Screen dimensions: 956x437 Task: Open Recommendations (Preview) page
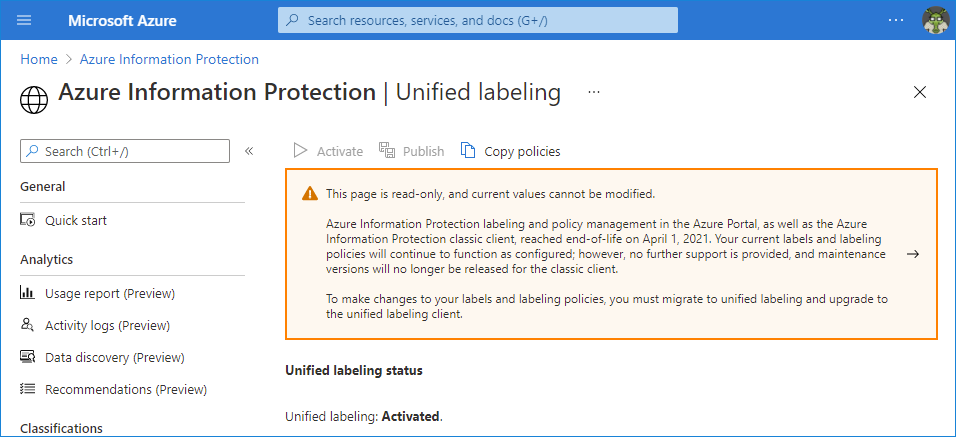click(x=126, y=389)
